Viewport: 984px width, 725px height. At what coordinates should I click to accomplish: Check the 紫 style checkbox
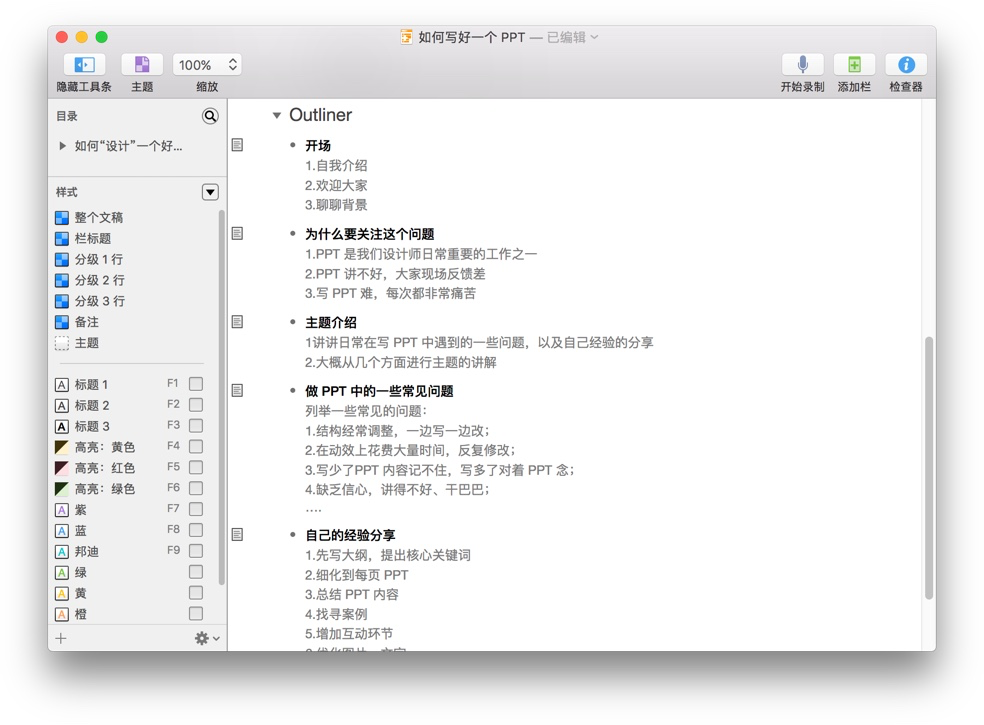point(196,508)
